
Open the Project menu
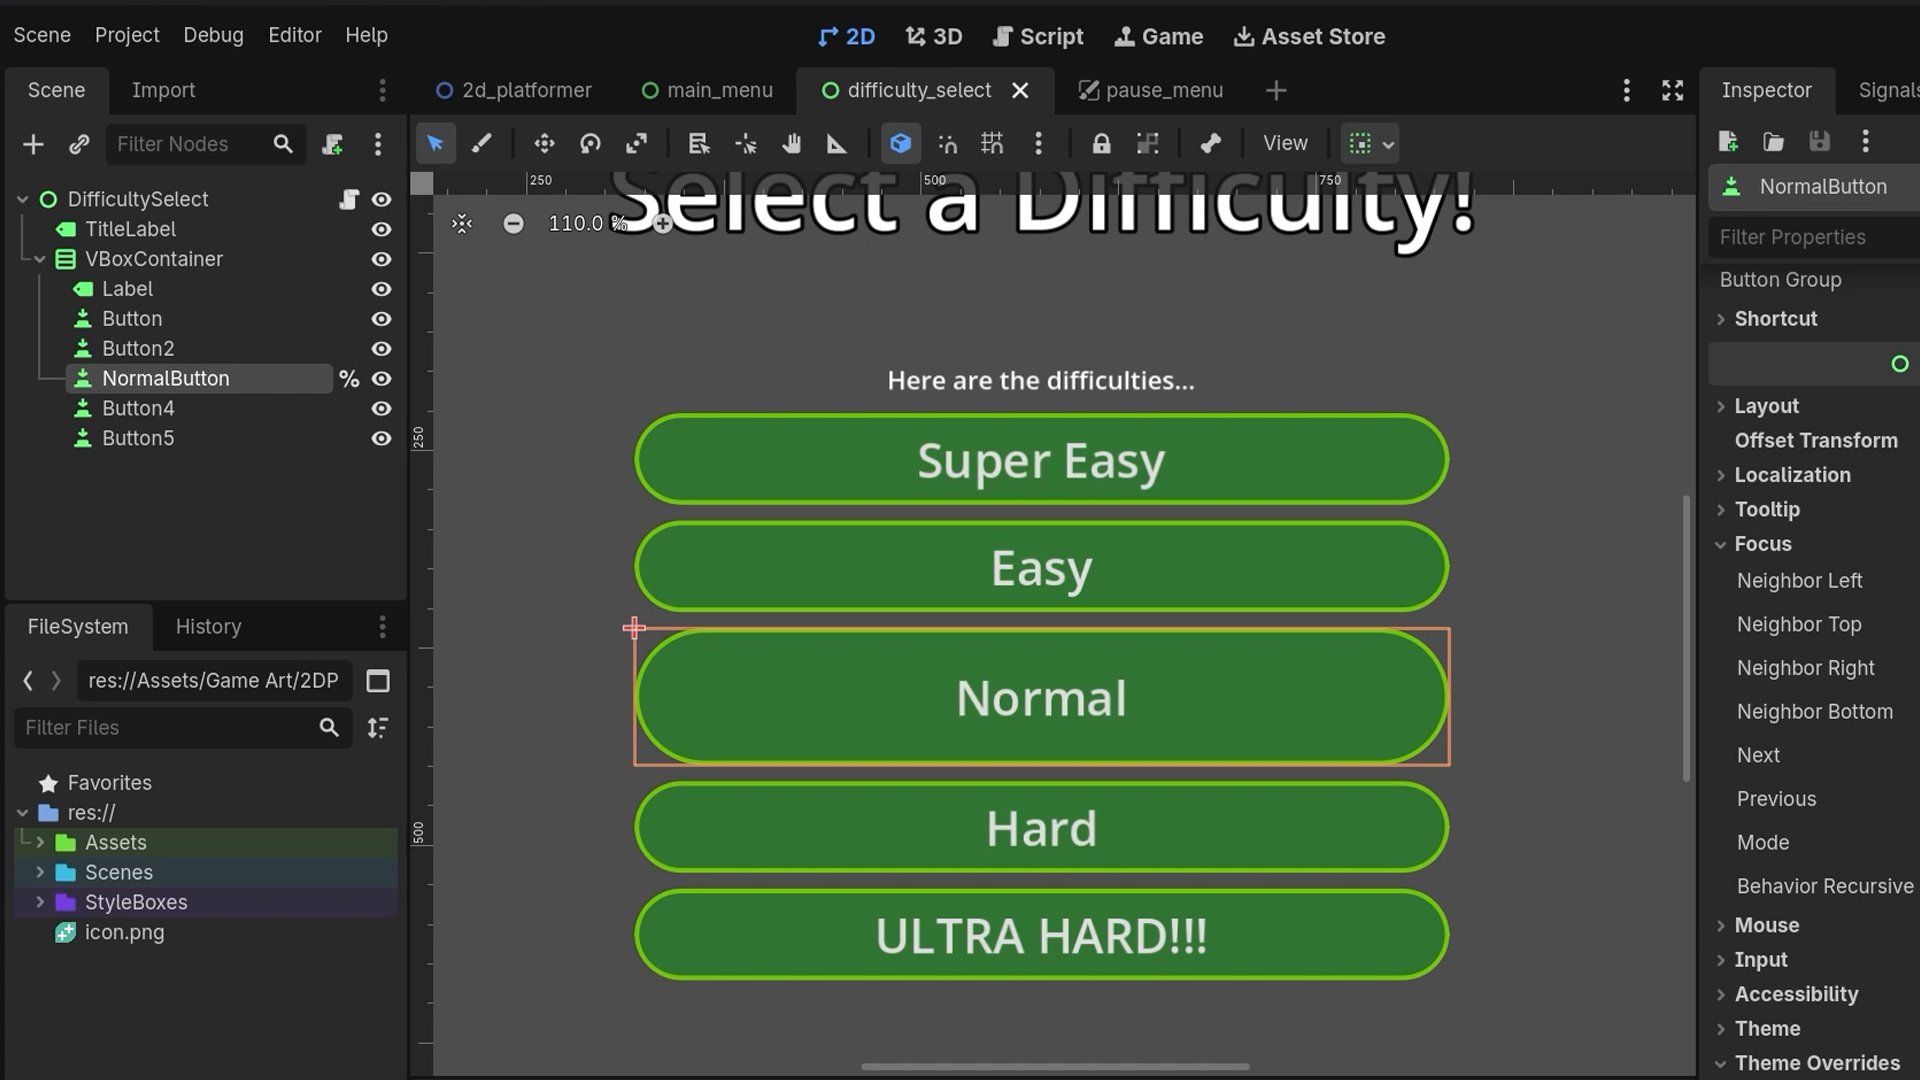pyautogui.click(x=127, y=35)
